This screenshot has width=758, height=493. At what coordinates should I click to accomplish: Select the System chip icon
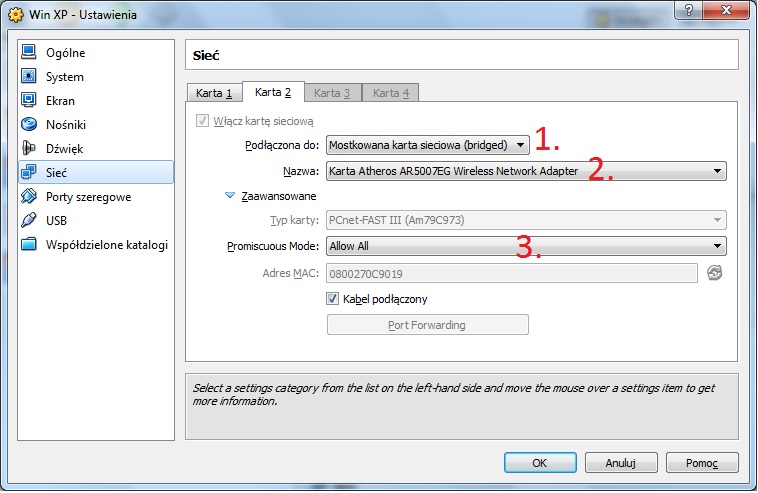click(29, 77)
